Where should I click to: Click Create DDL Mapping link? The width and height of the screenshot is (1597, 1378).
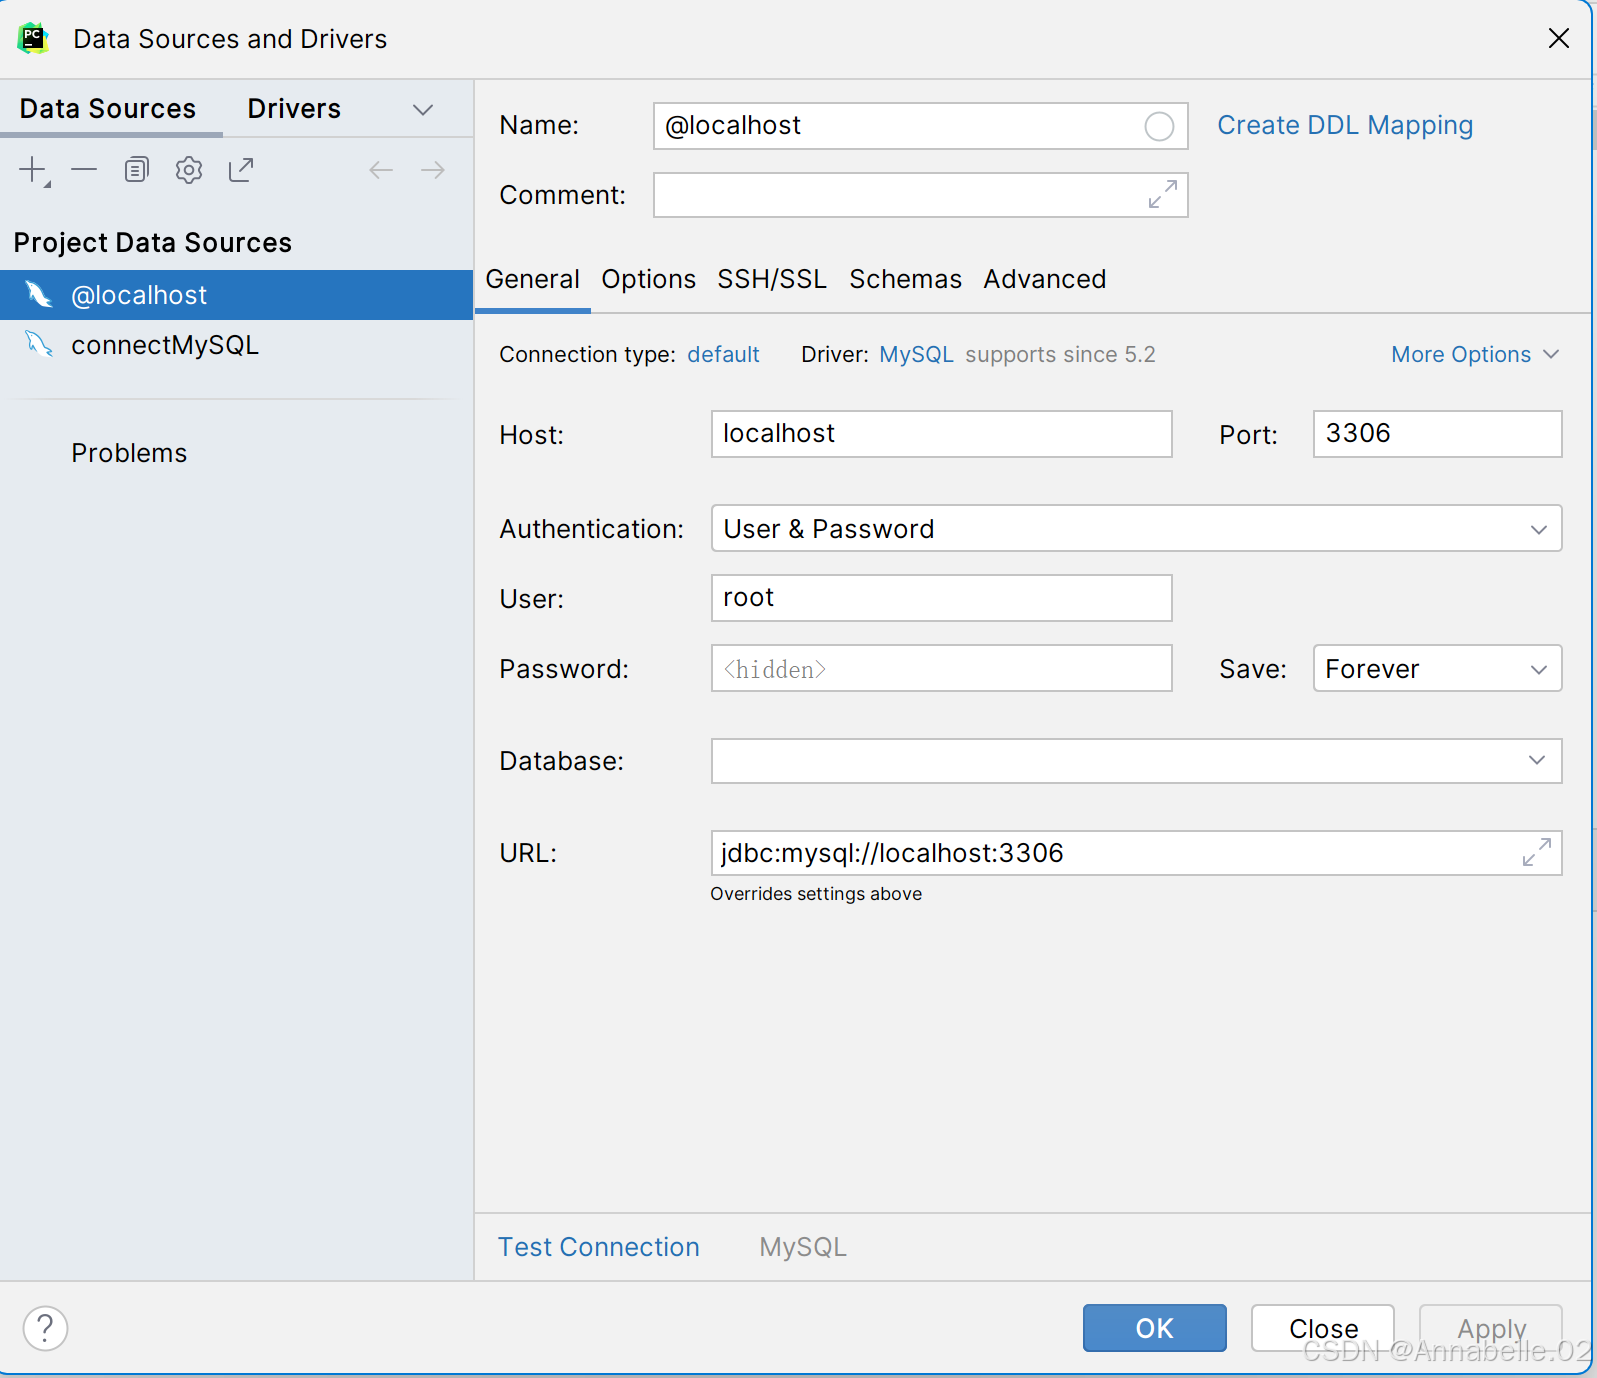tap(1345, 125)
